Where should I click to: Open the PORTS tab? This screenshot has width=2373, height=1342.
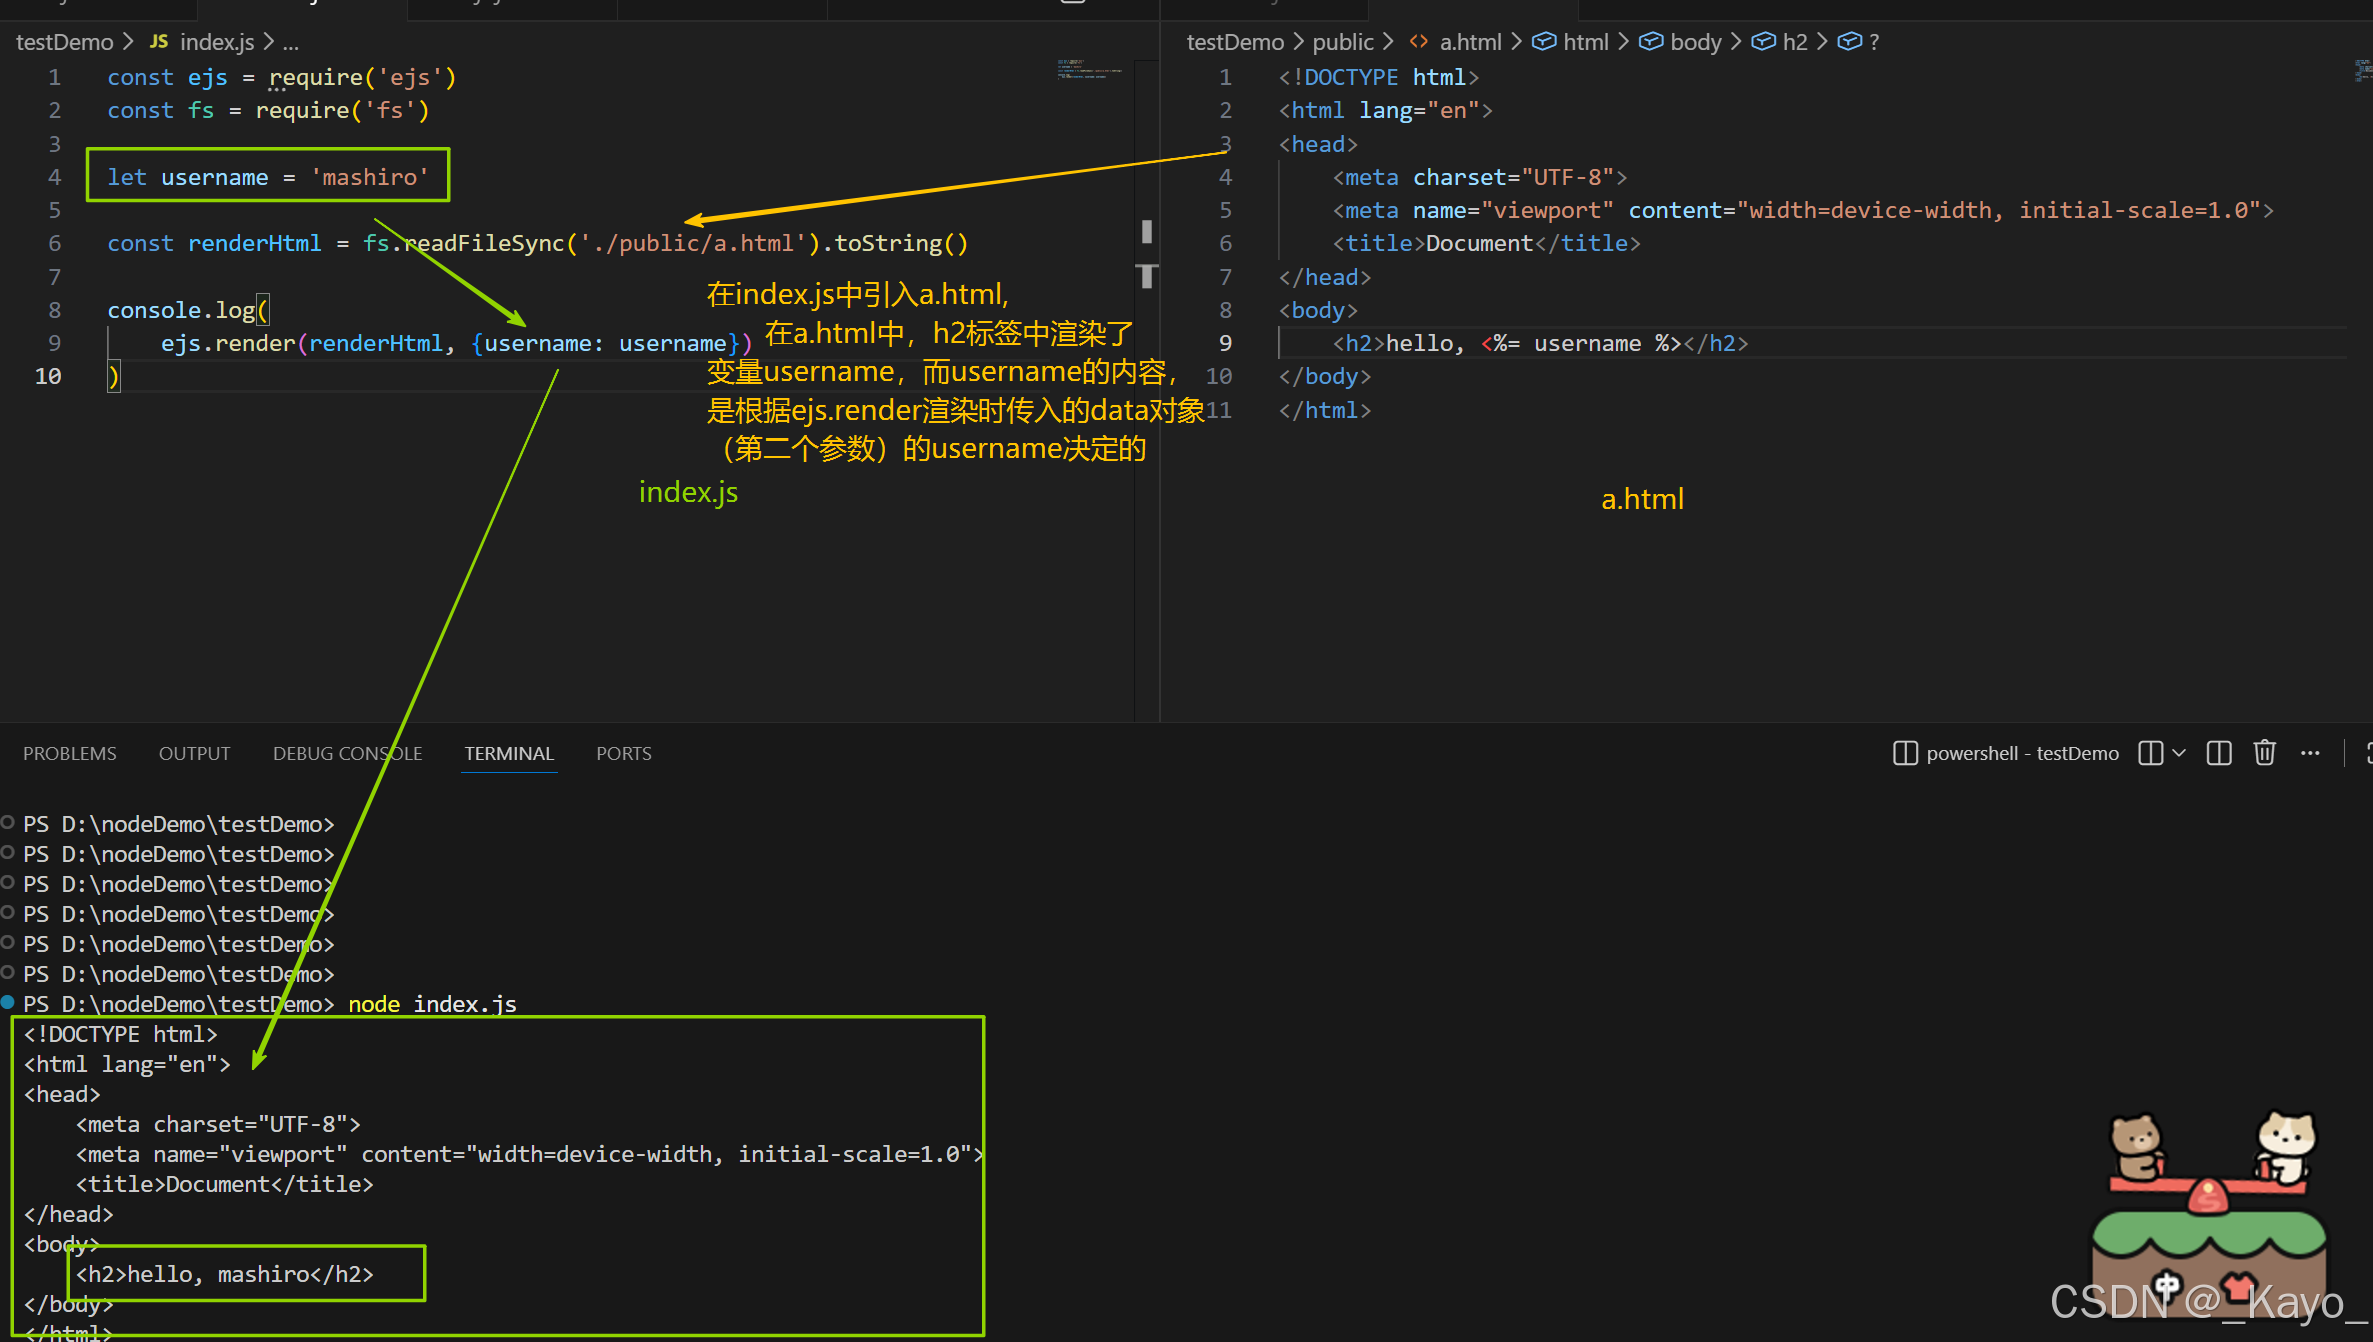click(x=623, y=753)
